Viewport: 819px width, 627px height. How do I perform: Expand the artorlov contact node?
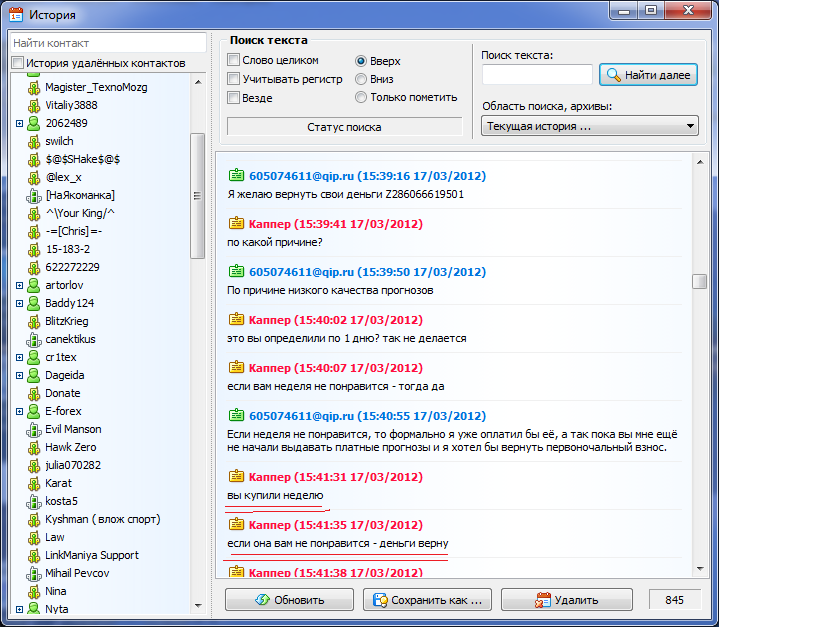point(19,286)
